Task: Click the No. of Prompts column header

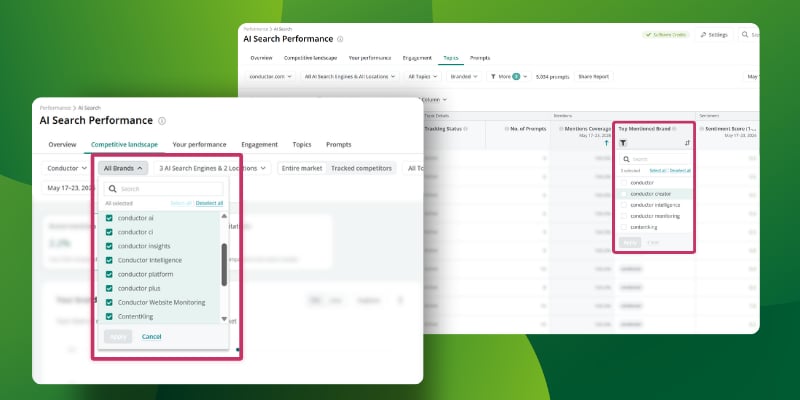Action: pyautogui.click(x=526, y=129)
